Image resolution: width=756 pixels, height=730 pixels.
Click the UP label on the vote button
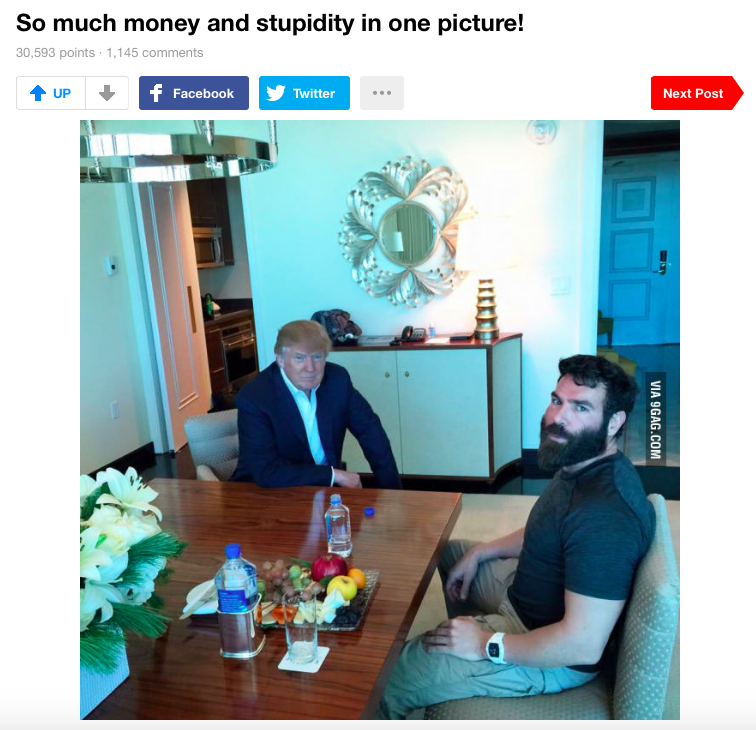tap(62, 94)
